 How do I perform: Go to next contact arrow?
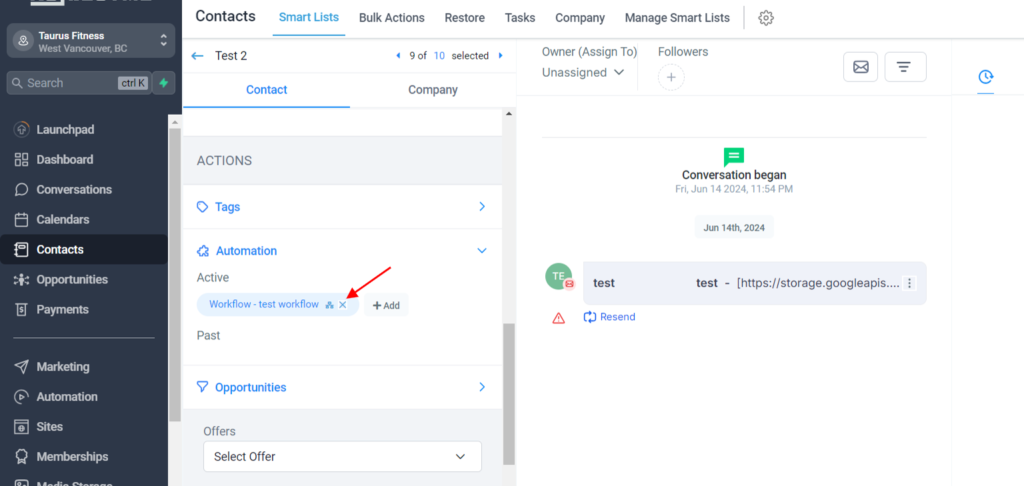point(501,56)
